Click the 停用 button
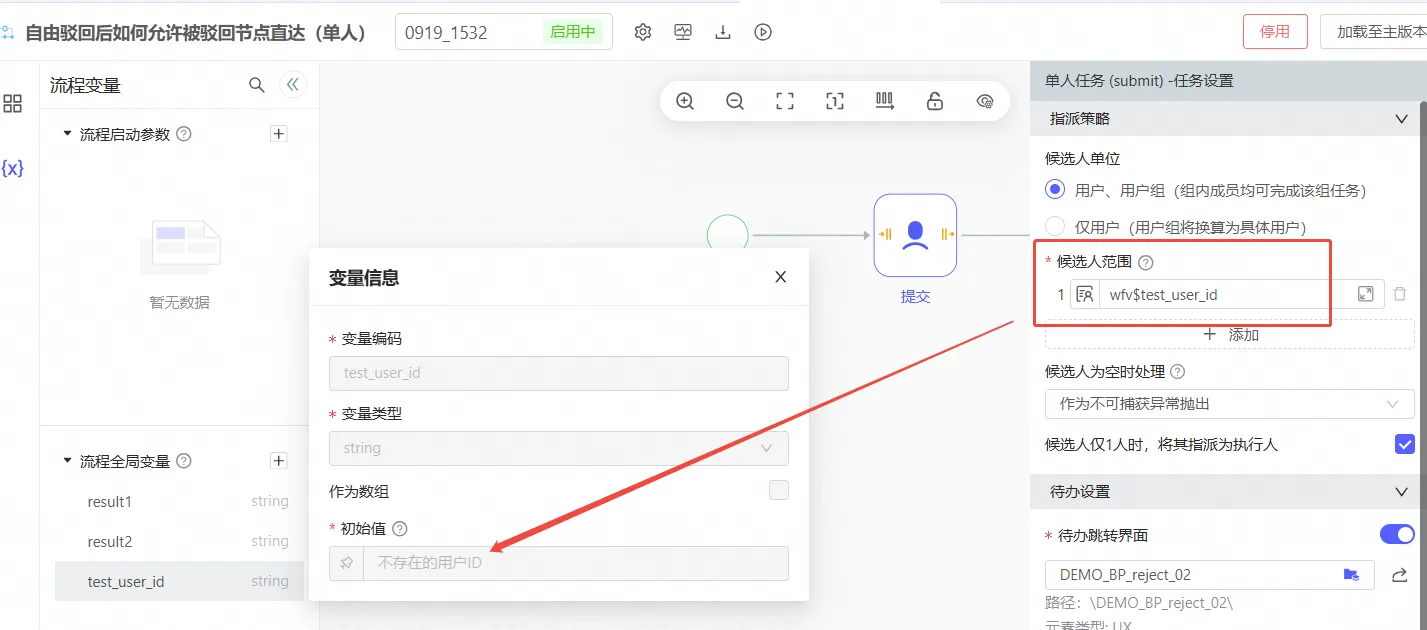 coord(1274,32)
